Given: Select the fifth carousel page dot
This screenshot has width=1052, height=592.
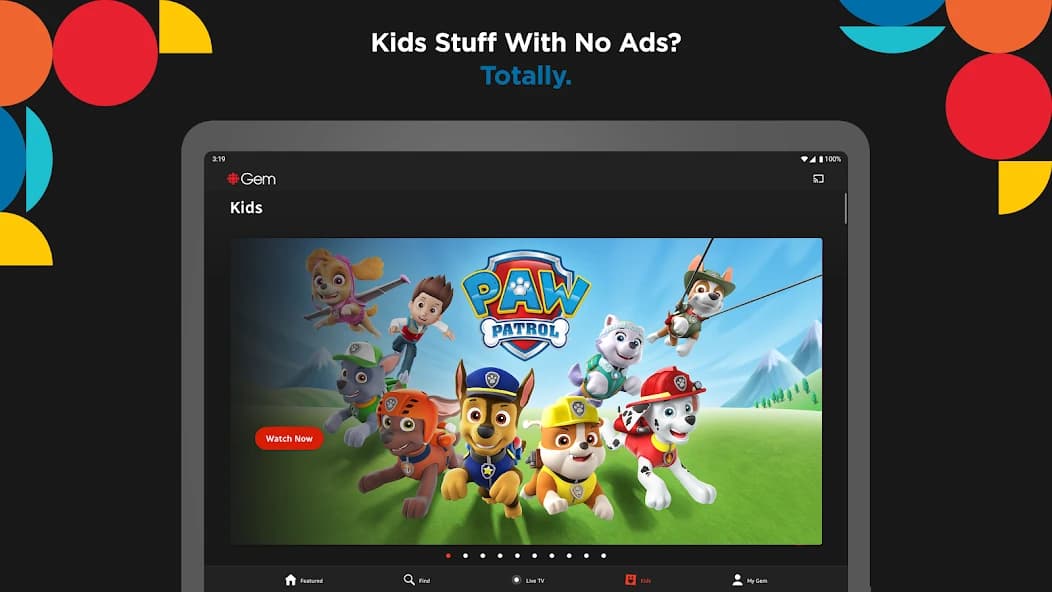Looking at the screenshot, I should tap(517, 556).
